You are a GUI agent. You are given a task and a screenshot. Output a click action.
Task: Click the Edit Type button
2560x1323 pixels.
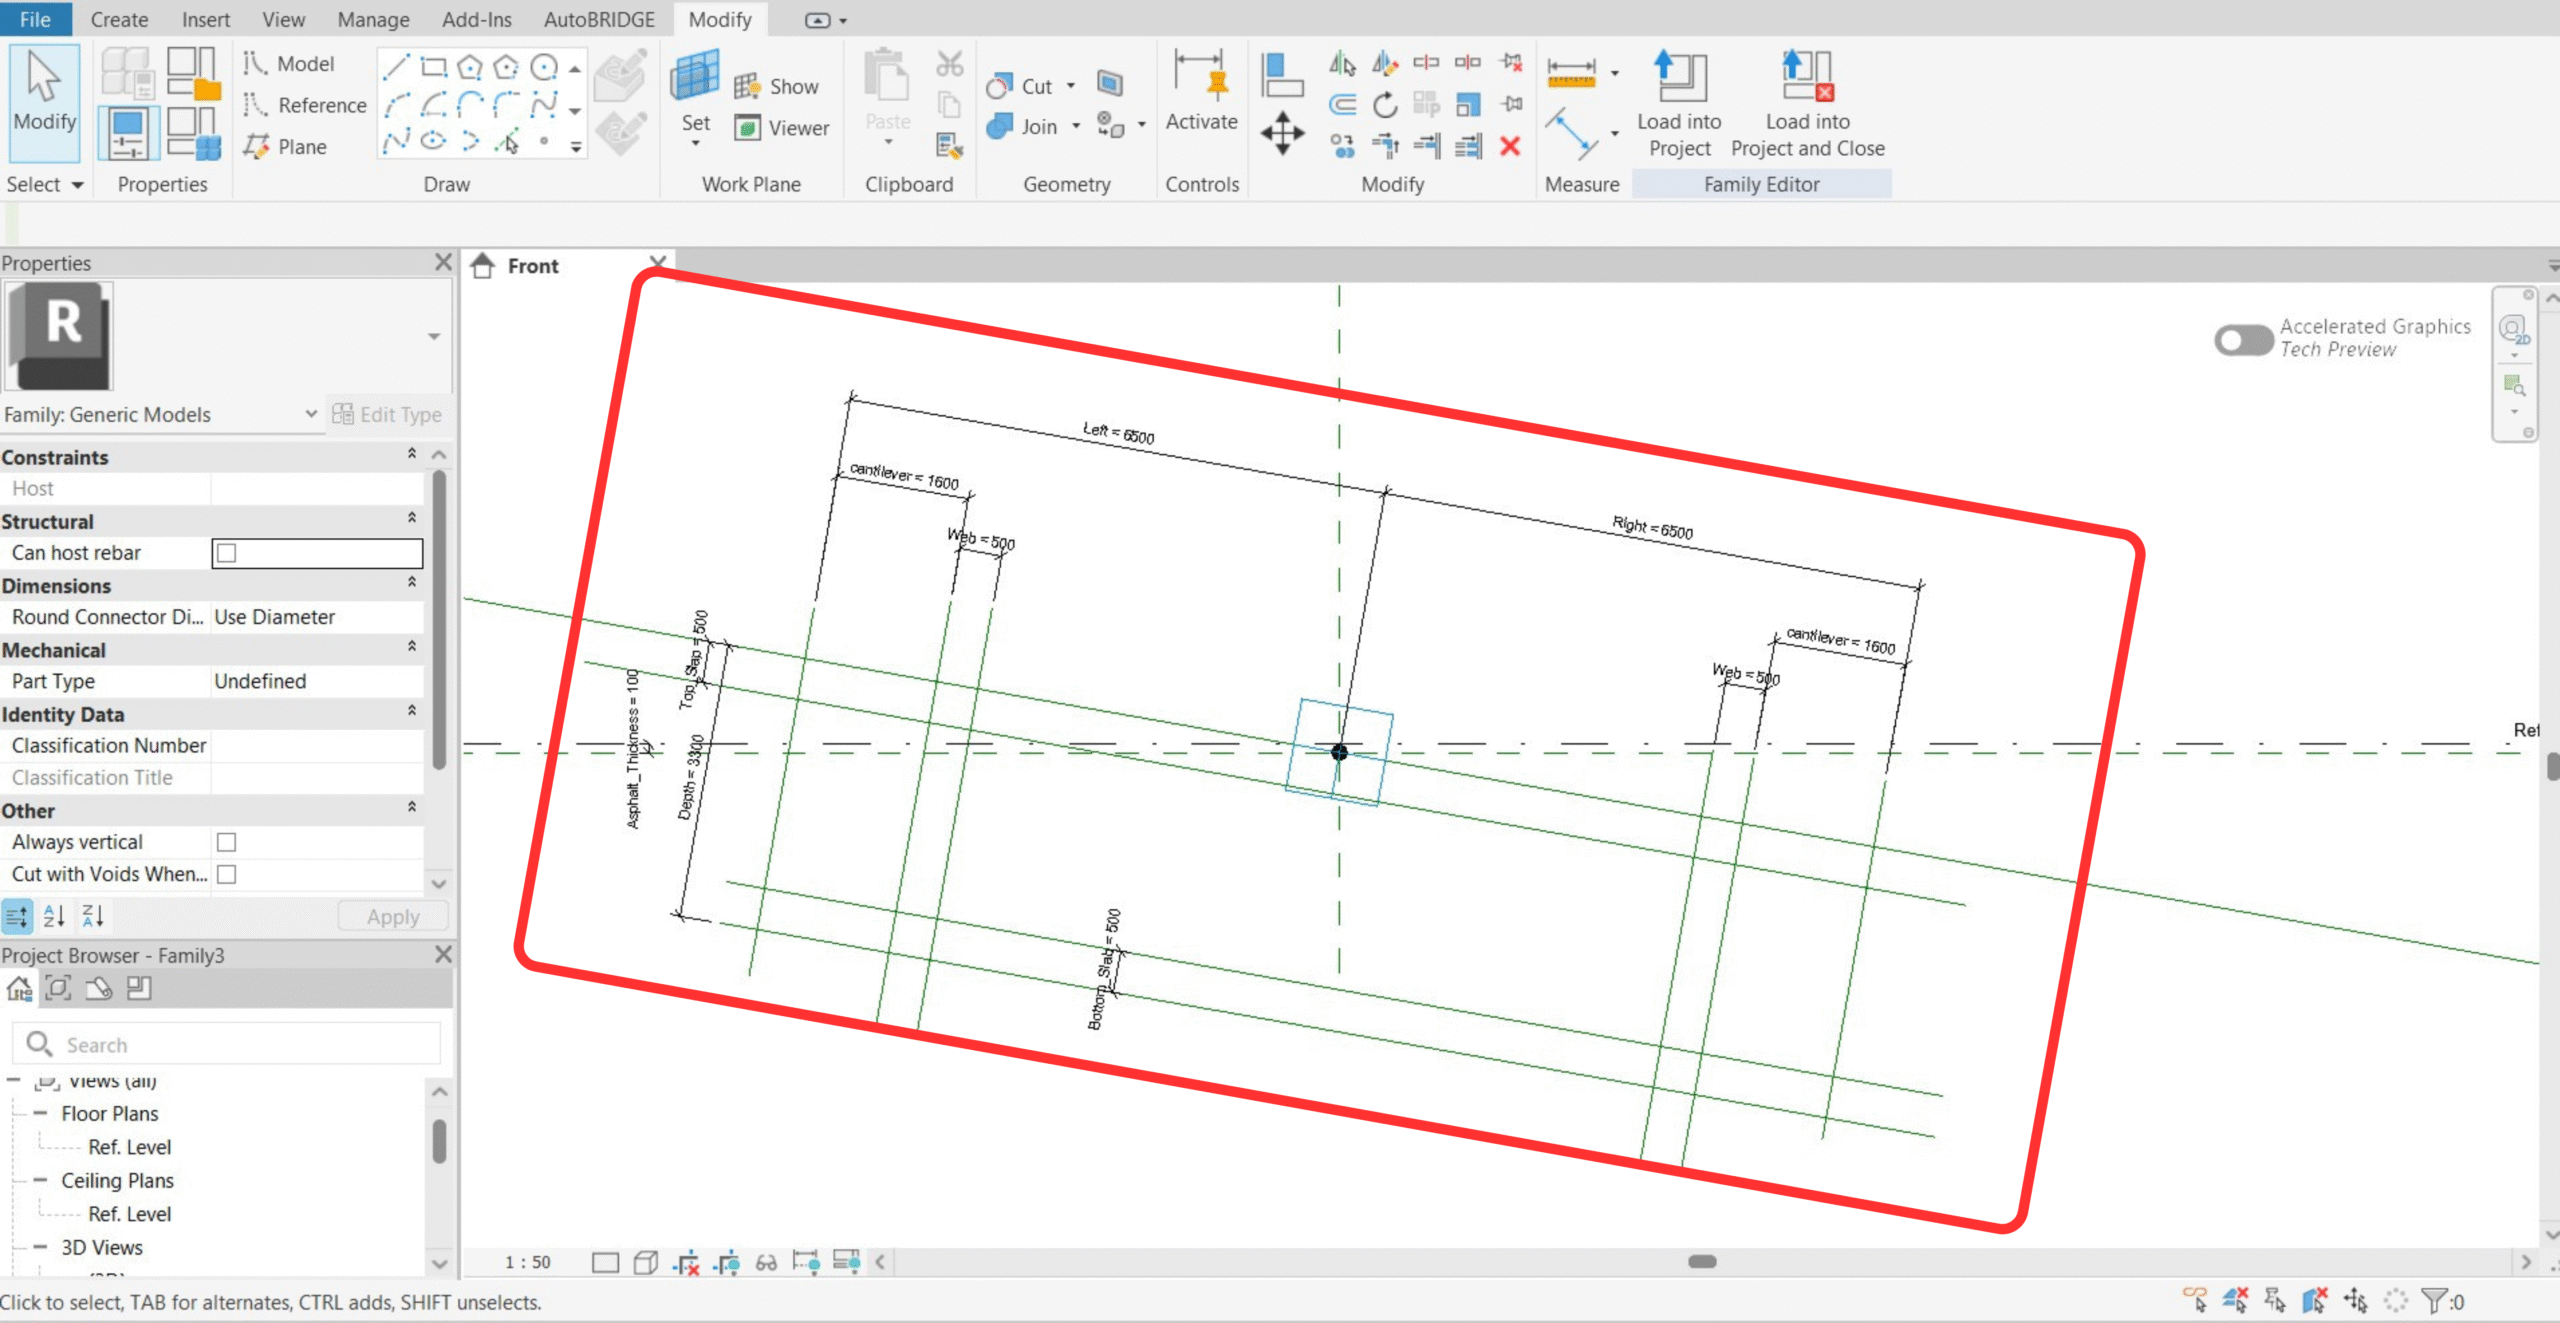click(x=387, y=414)
